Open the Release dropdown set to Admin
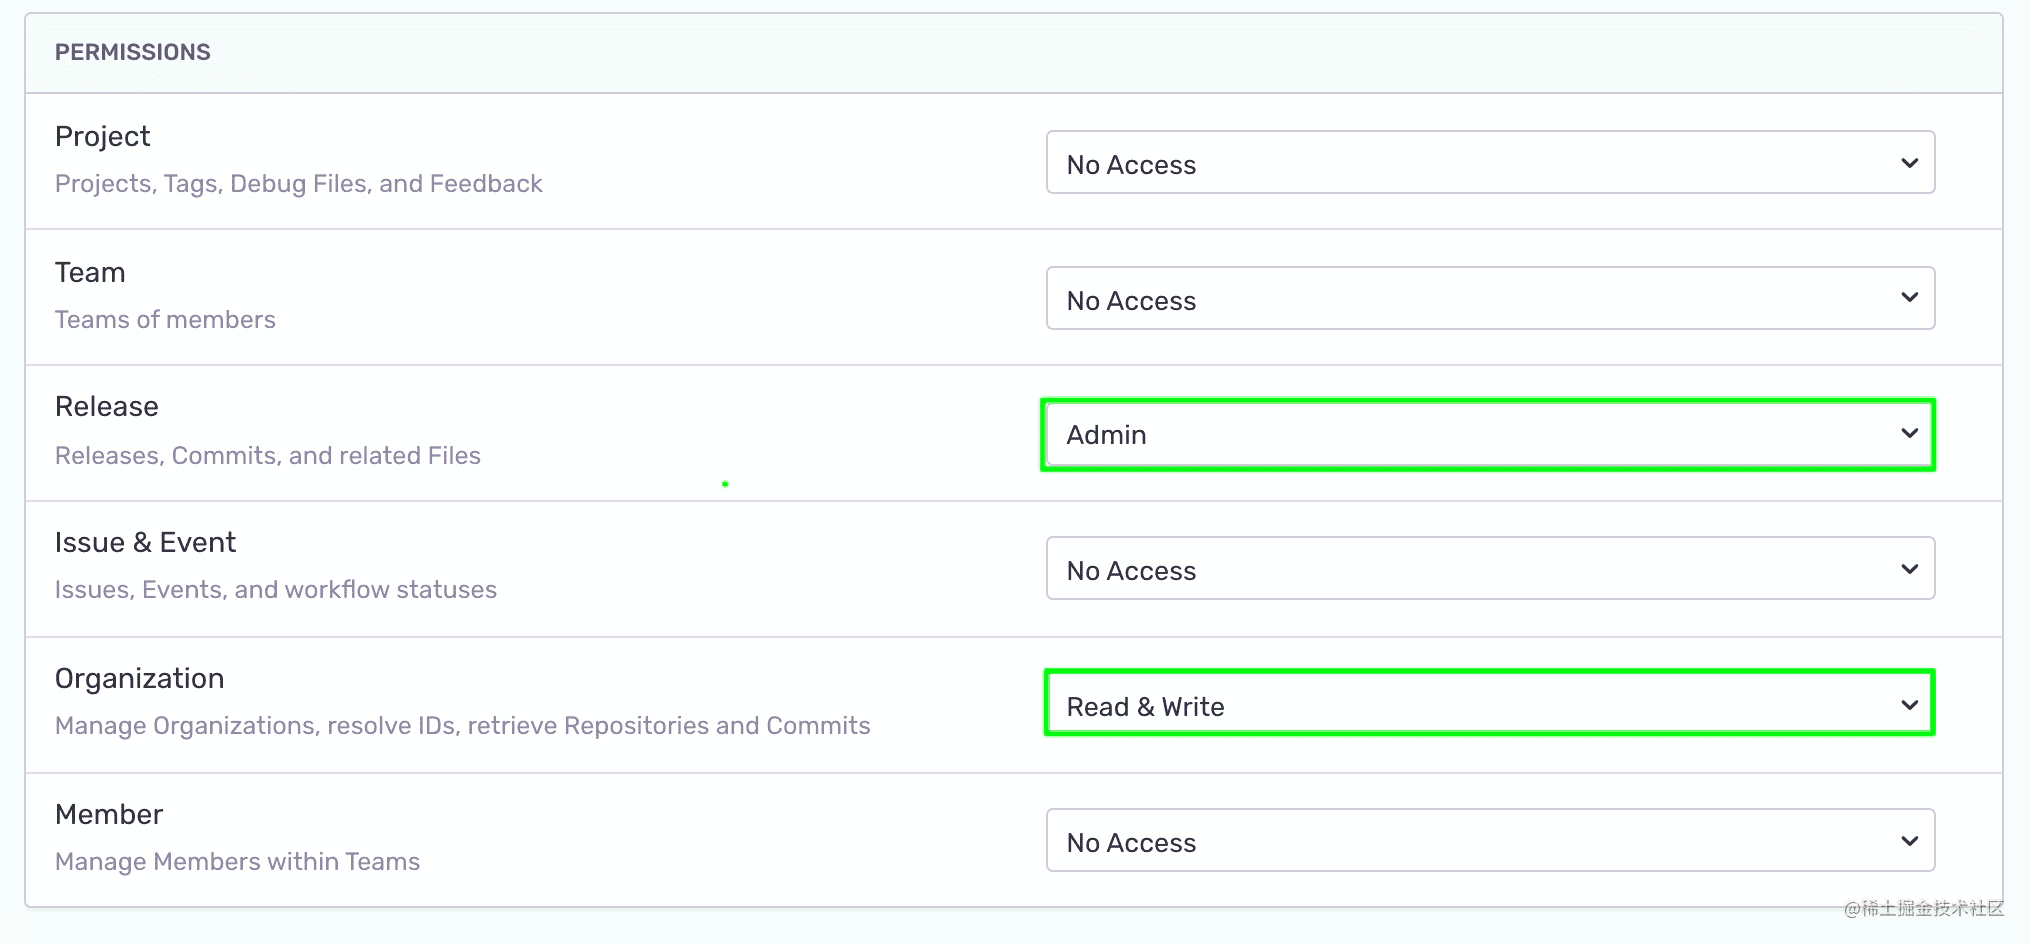Image resolution: width=2030 pixels, height=944 pixels. 1488,434
